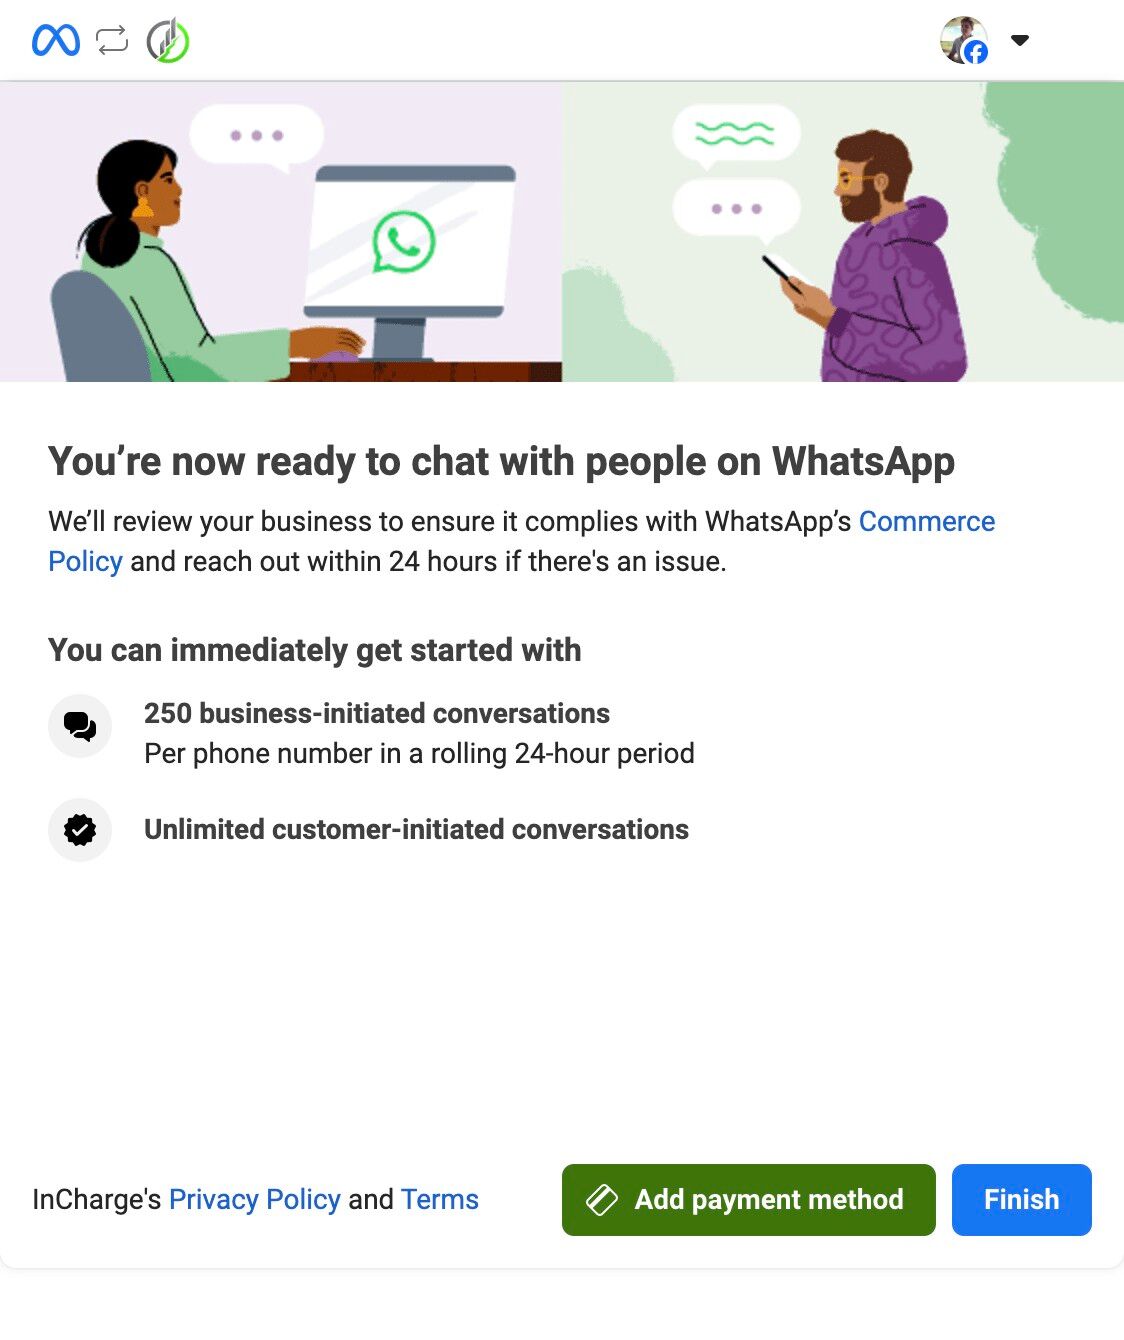Open the profile avatar picture
The height and width of the screenshot is (1340, 1124).
coord(964,40)
